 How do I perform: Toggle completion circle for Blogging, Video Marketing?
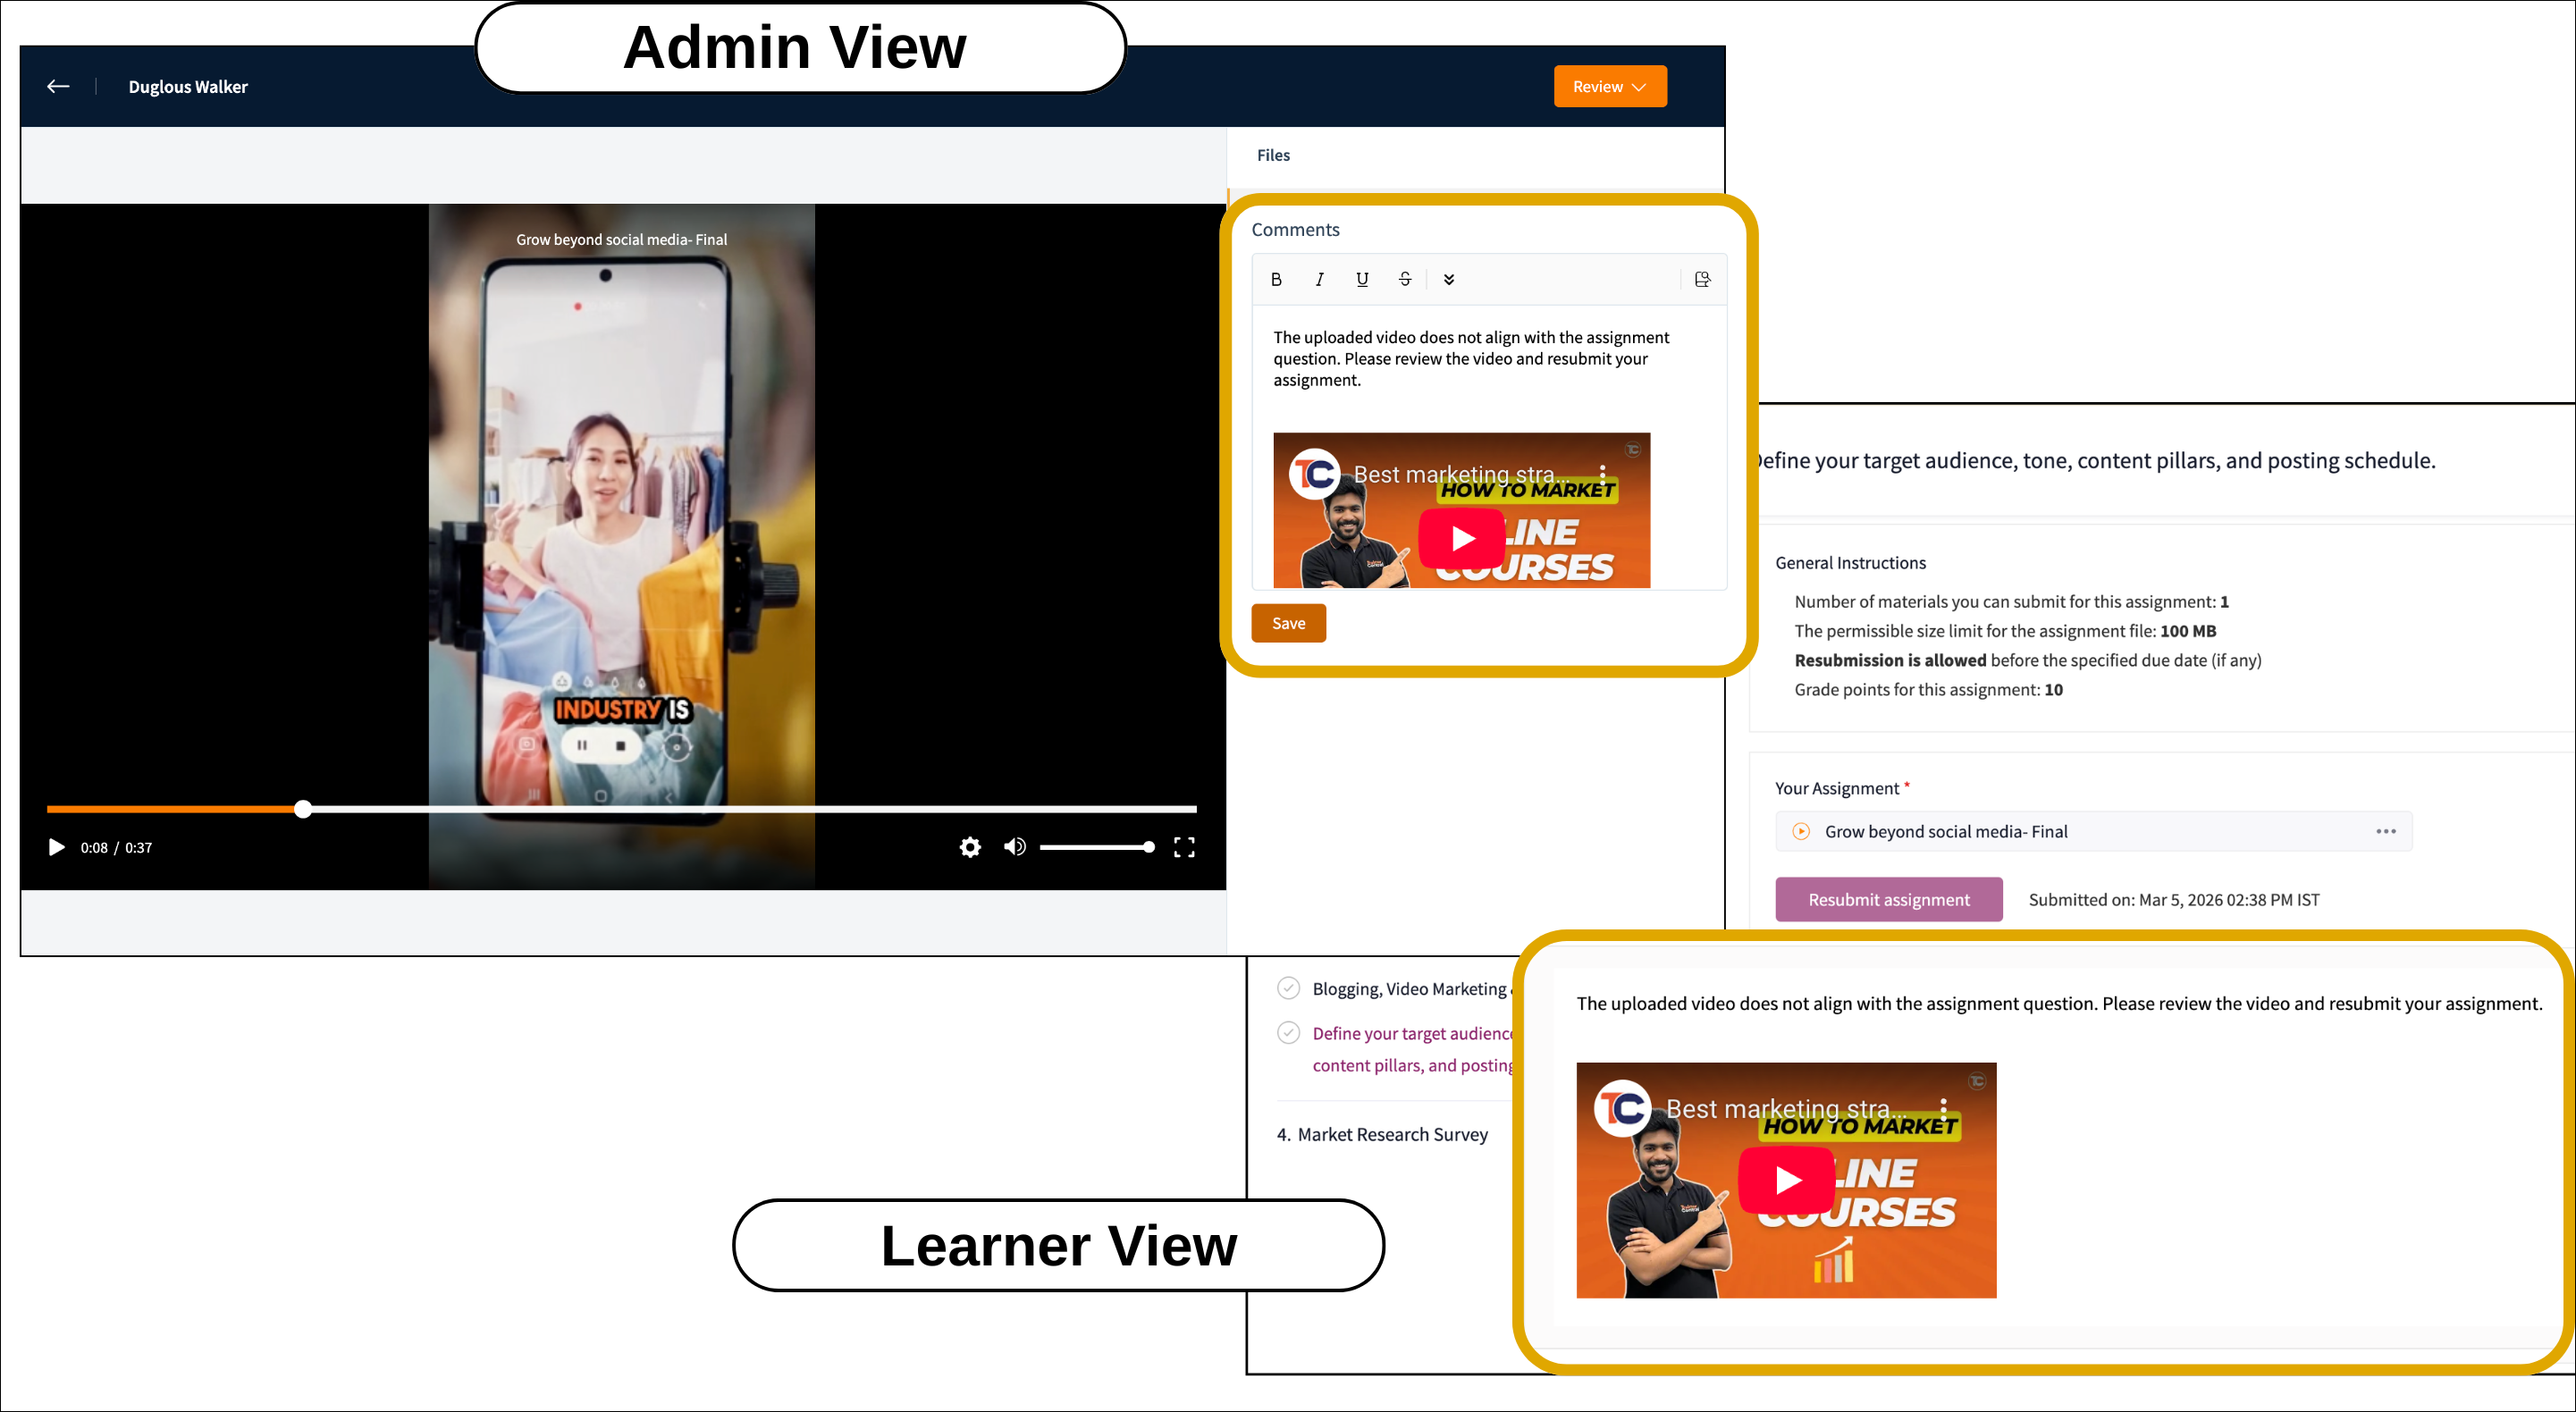point(1288,988)
